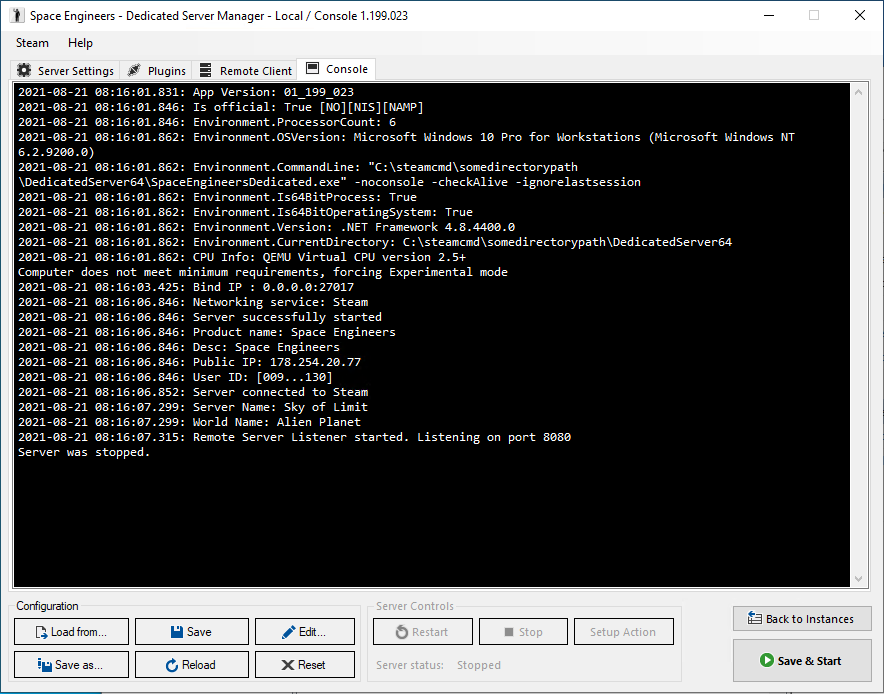This screenshot has width=884, height=694.
Task: Open the Steam menu
Action: click(32, 43)
